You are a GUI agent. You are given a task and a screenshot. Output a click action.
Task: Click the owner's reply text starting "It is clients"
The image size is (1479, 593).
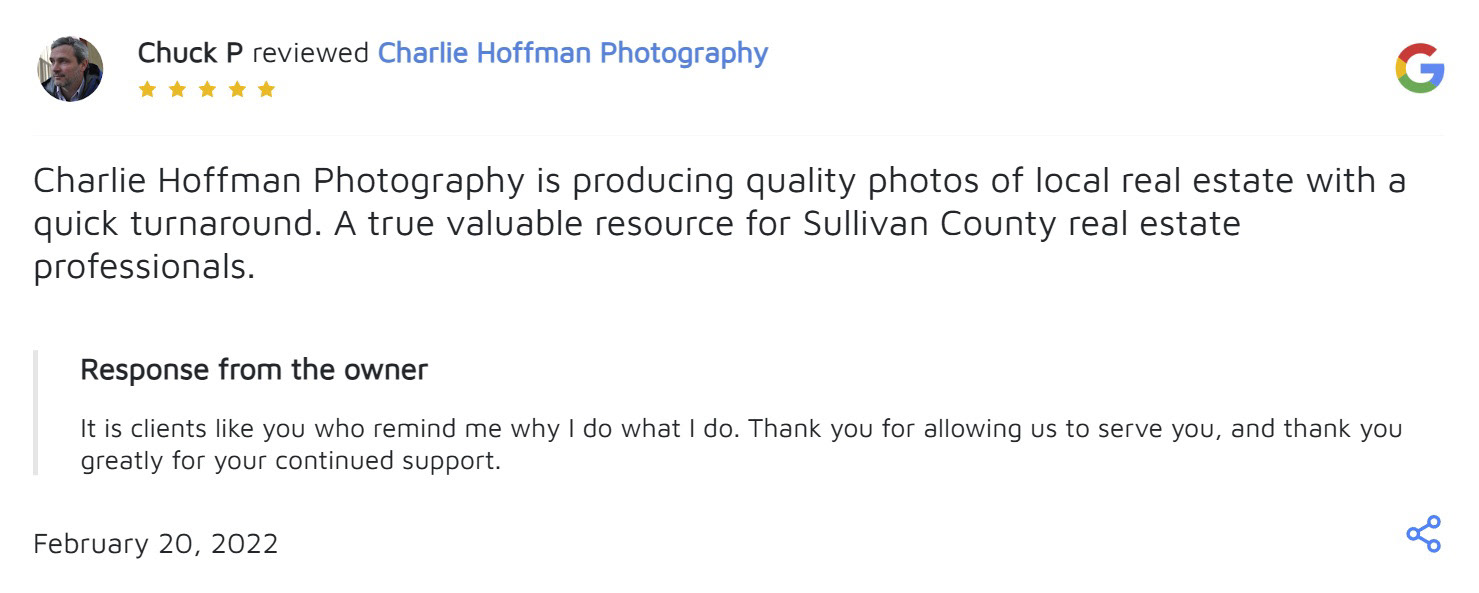click(740, 429)
